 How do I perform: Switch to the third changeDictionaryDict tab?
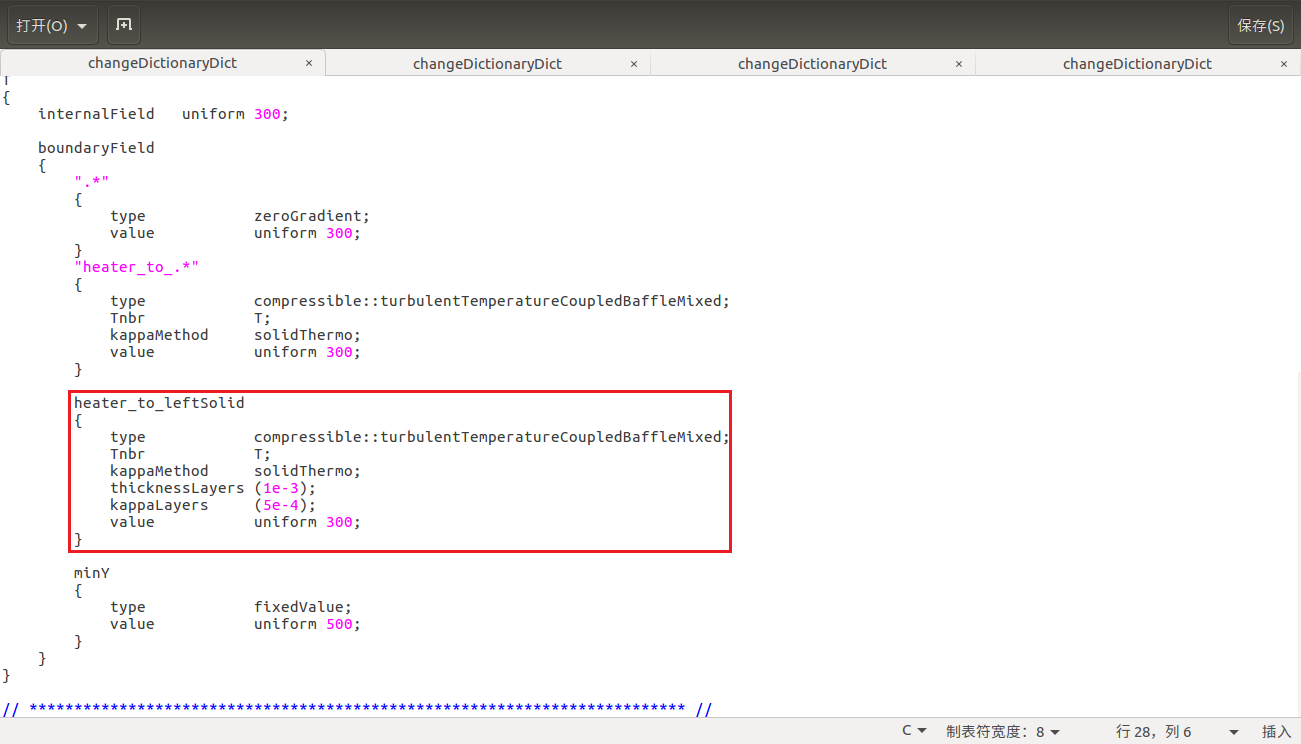click(812, 63)
